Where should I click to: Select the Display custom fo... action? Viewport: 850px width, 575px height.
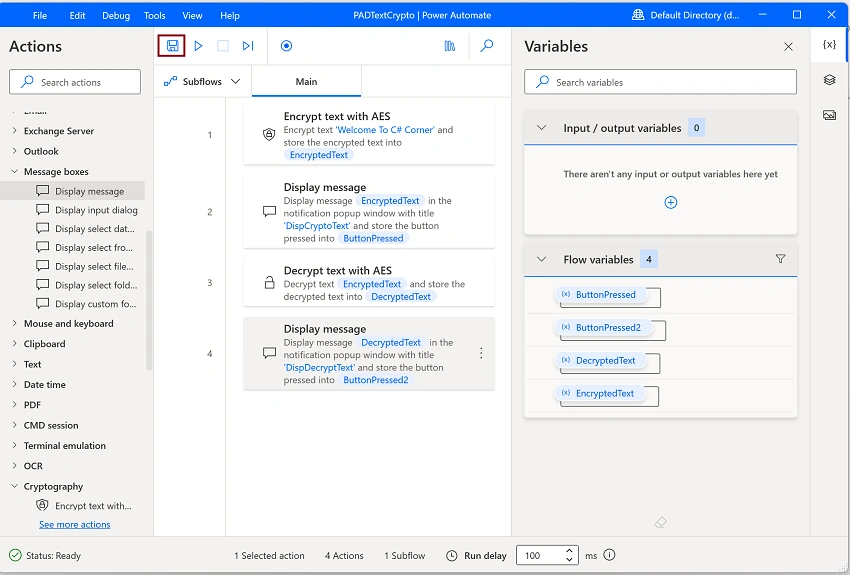pos(87,304)
